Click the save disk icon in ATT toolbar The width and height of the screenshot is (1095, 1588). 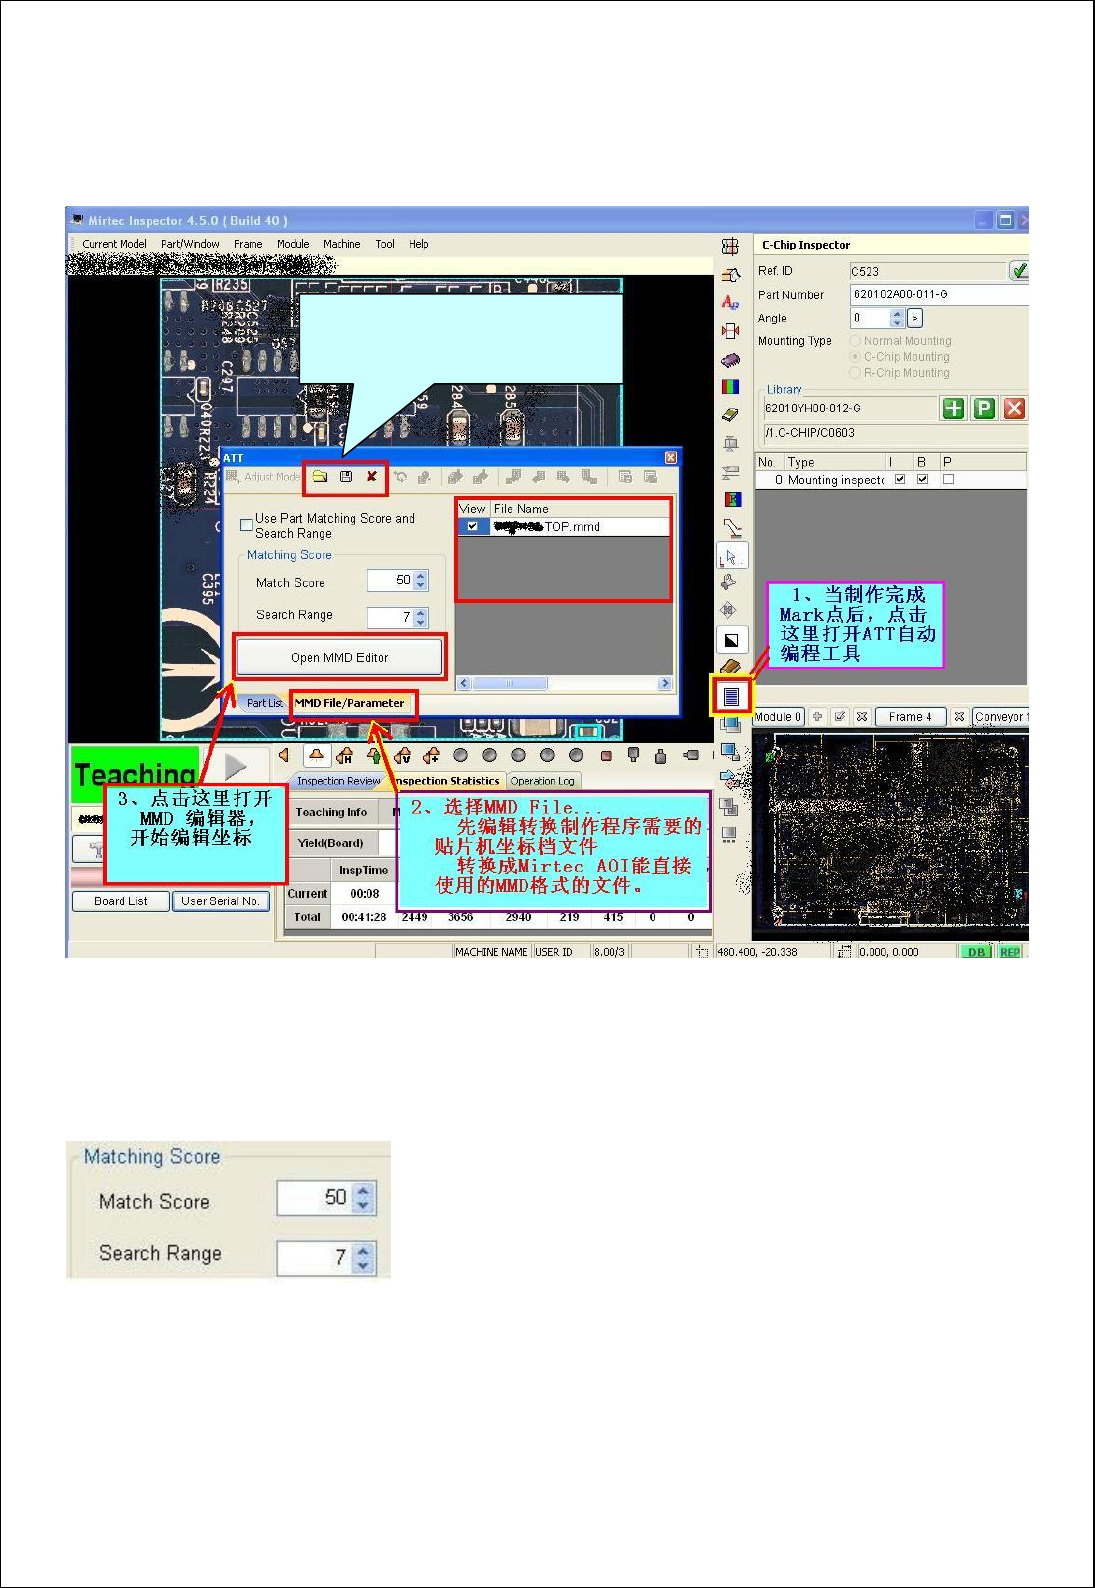point(346,477)
